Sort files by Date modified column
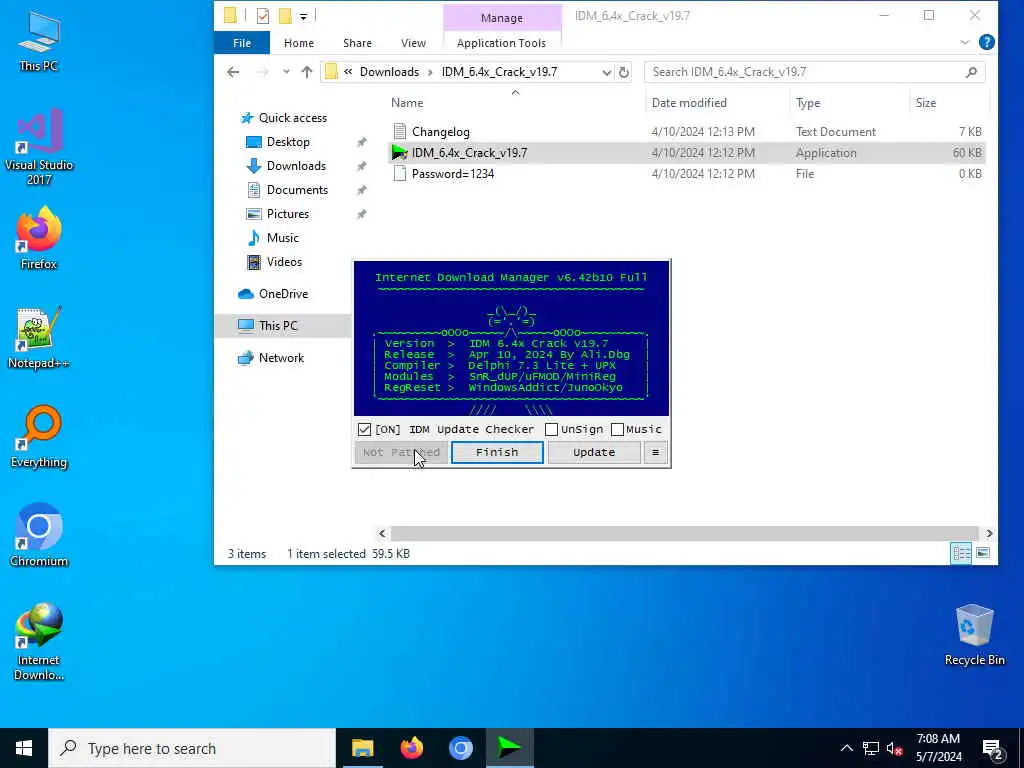This screenshot has width=1024, height=768. pyautogui.click(x=689, y=103)
